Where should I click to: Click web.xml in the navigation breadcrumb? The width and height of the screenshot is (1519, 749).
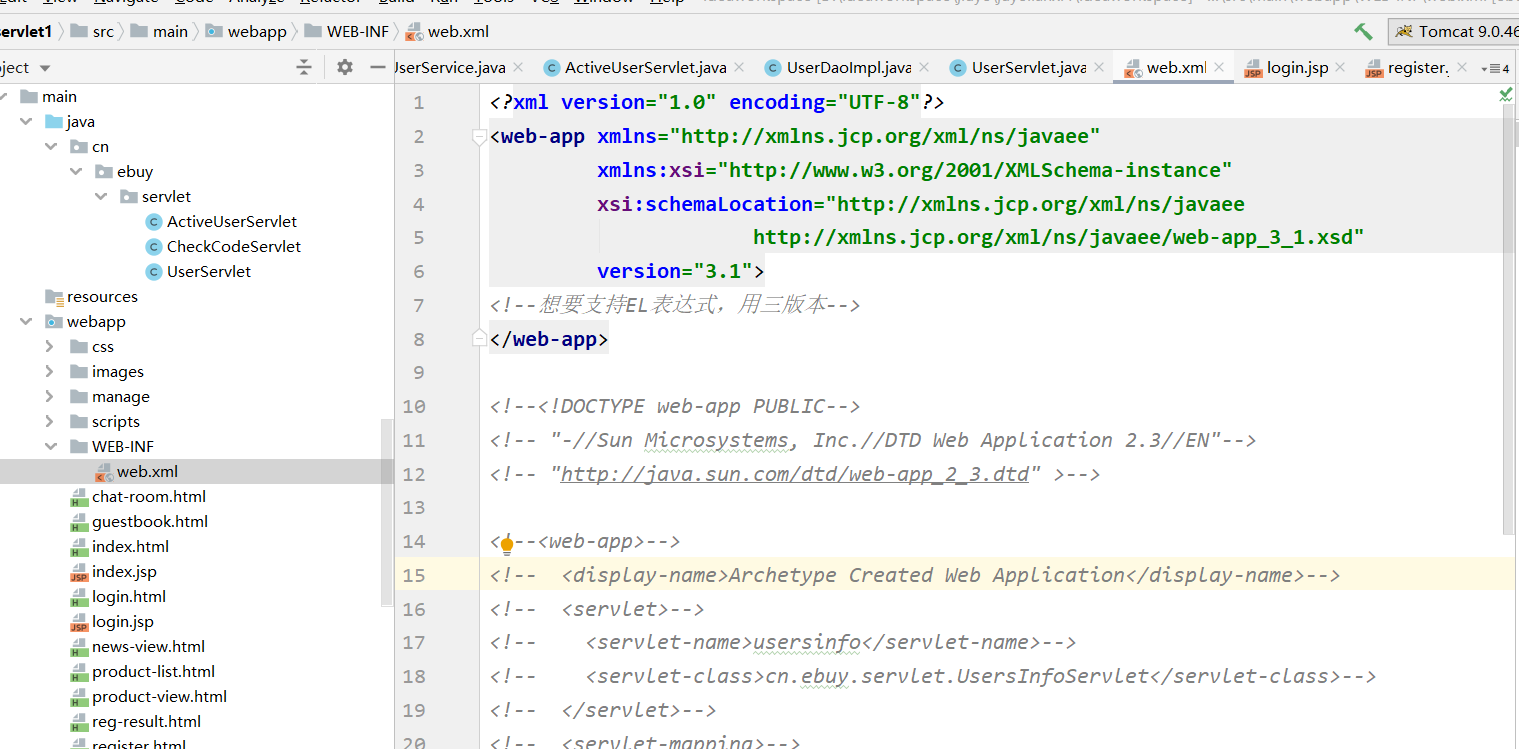tap(448, 32)
